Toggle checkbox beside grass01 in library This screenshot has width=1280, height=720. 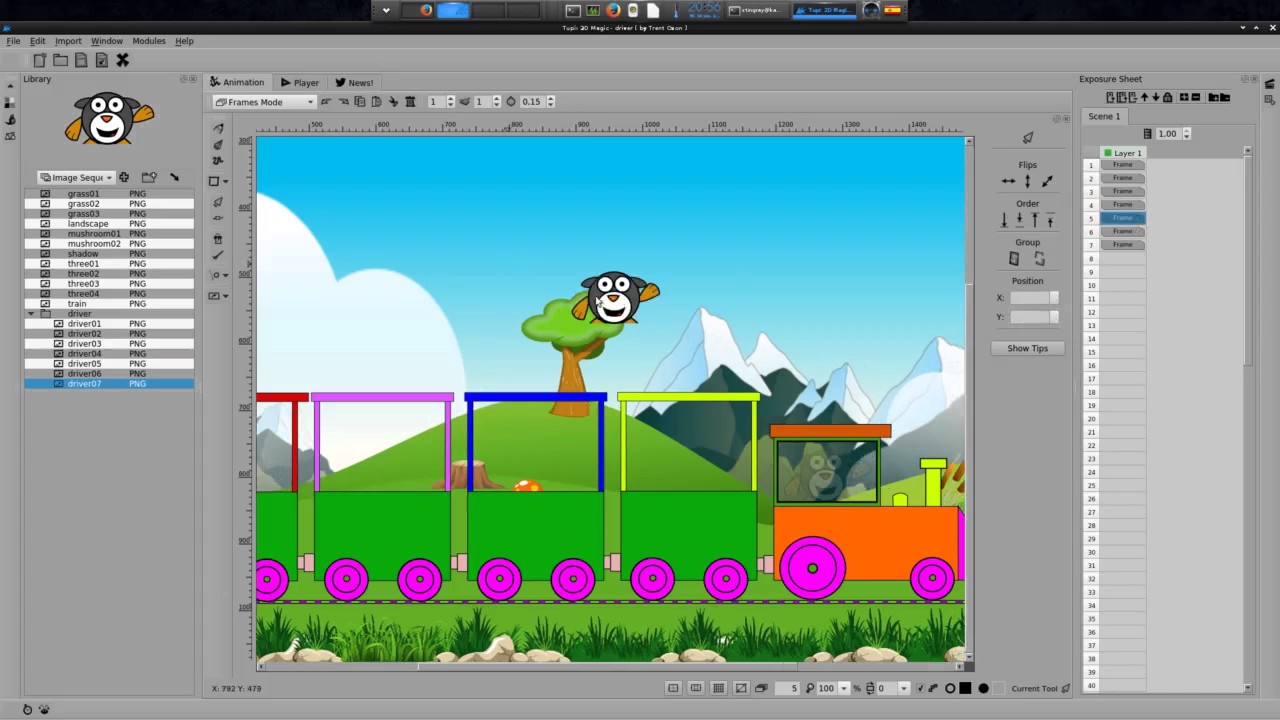pos(45,193)
